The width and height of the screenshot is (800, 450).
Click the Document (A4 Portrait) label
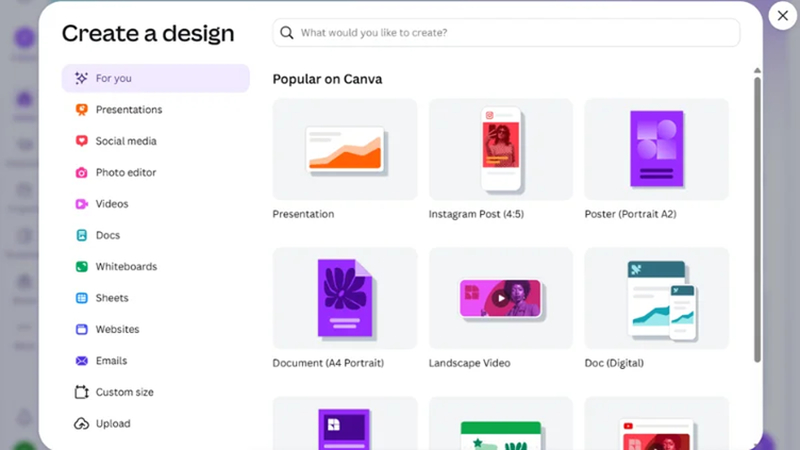tap(328, 363)
